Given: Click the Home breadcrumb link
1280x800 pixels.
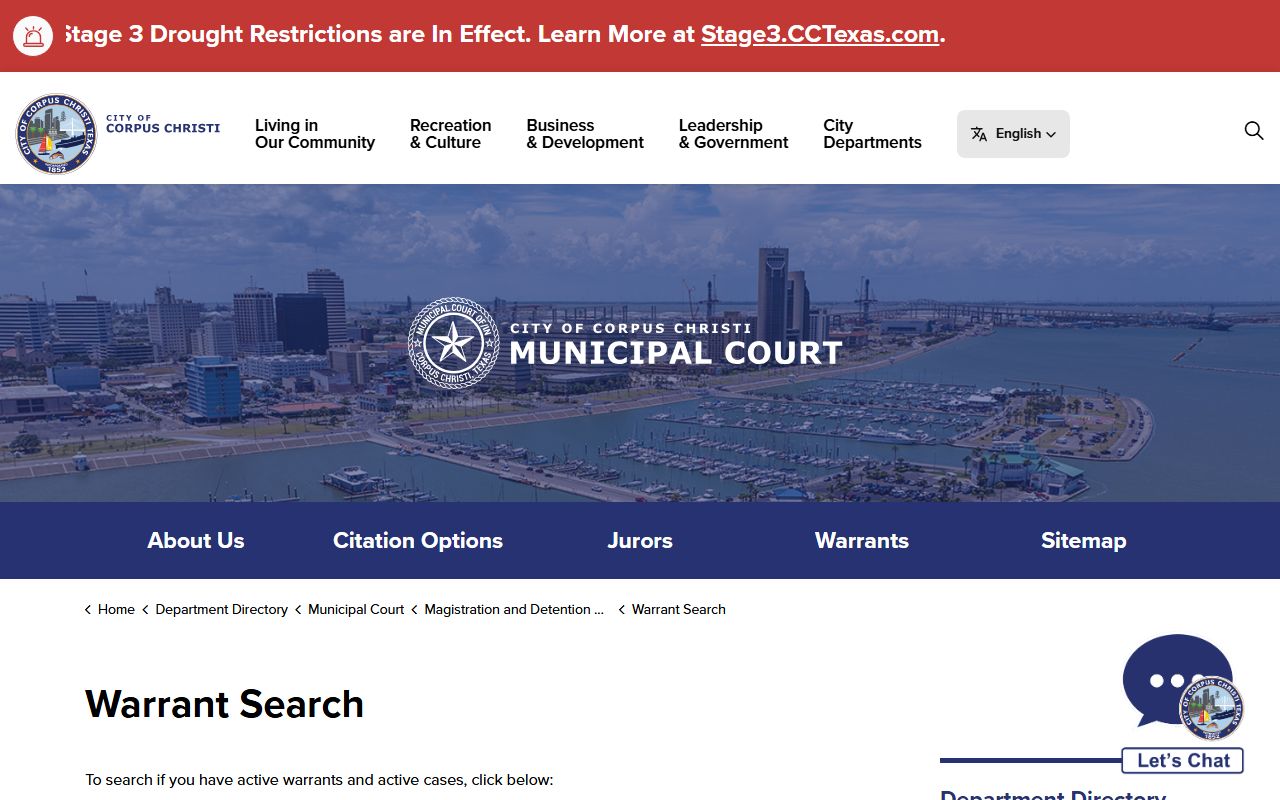Looking at the screenshot, I should [116, 609].
